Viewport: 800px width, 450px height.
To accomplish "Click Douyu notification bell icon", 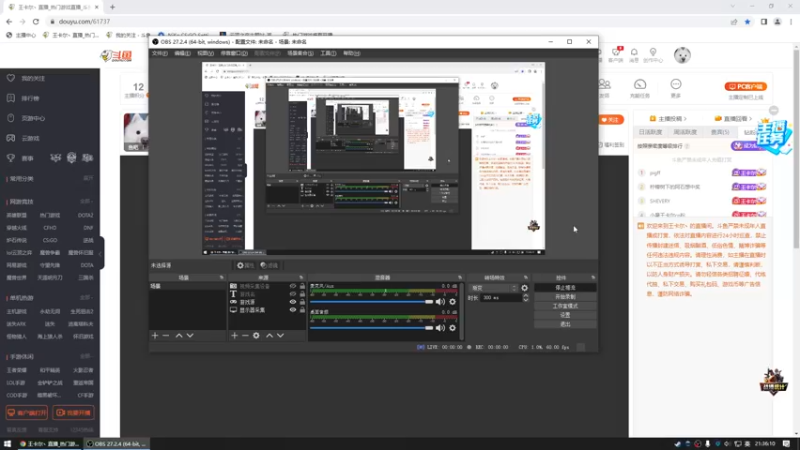I will (x=634, y=54).
